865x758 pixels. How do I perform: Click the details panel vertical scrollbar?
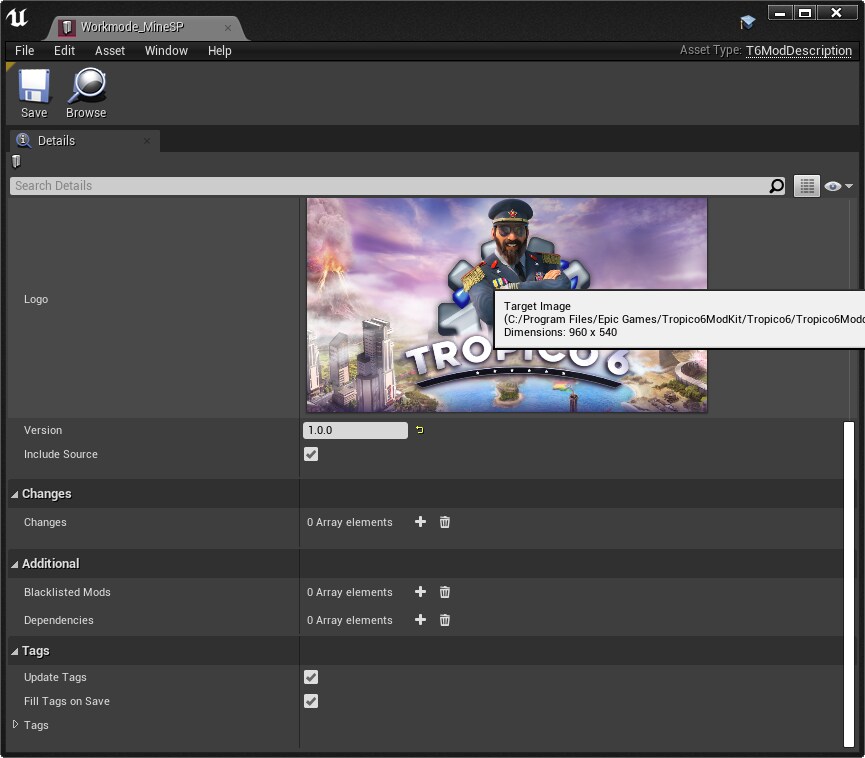[x=849, y=584]
